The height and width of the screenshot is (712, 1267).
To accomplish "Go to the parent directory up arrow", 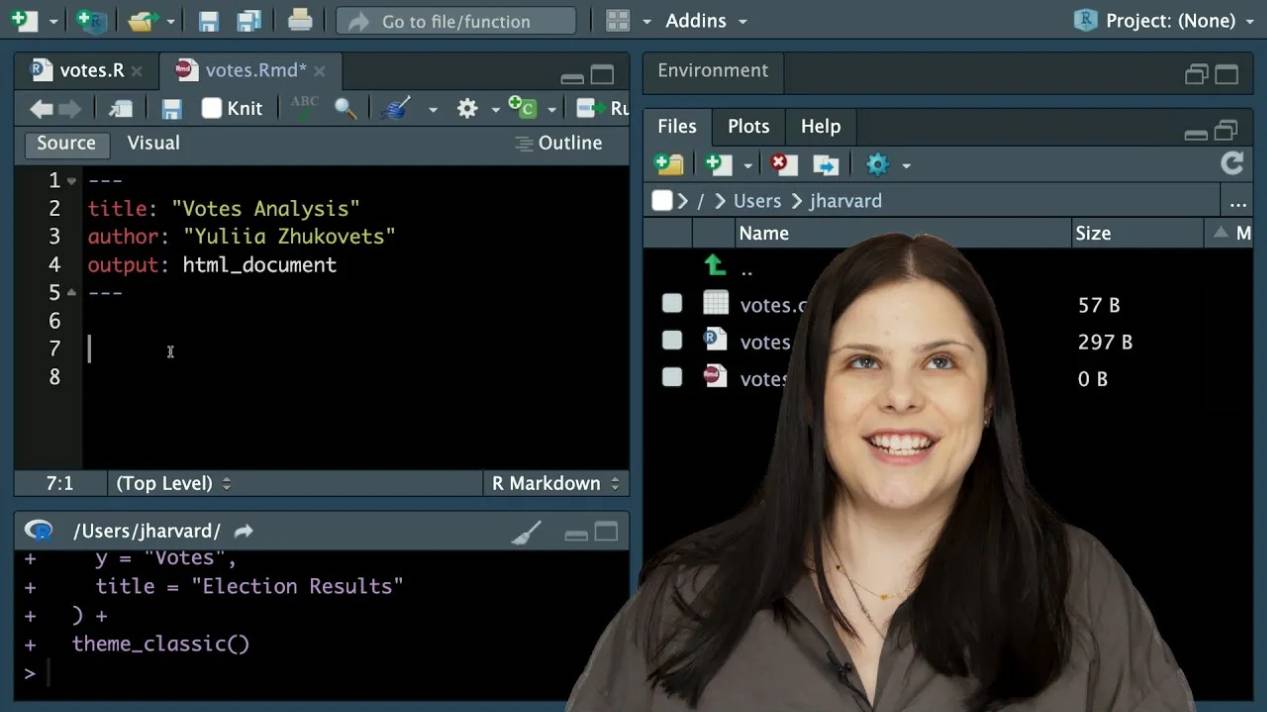I will click(714, 265).
